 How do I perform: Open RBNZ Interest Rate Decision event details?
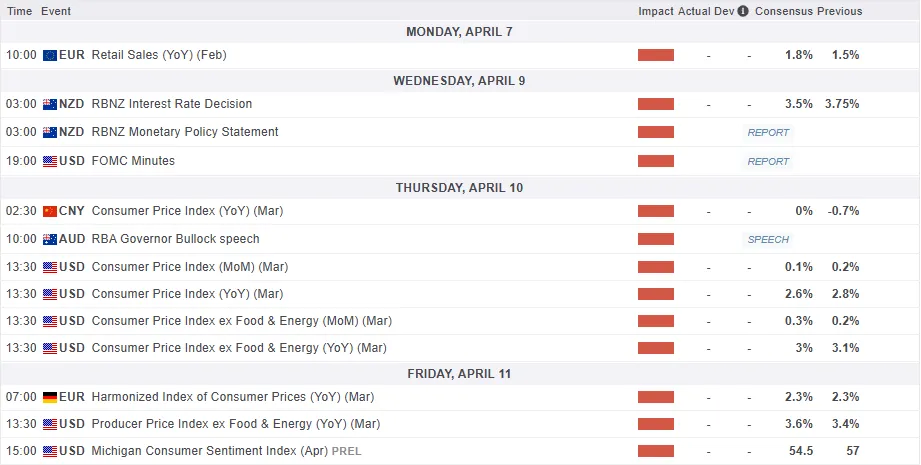[171, 104]
